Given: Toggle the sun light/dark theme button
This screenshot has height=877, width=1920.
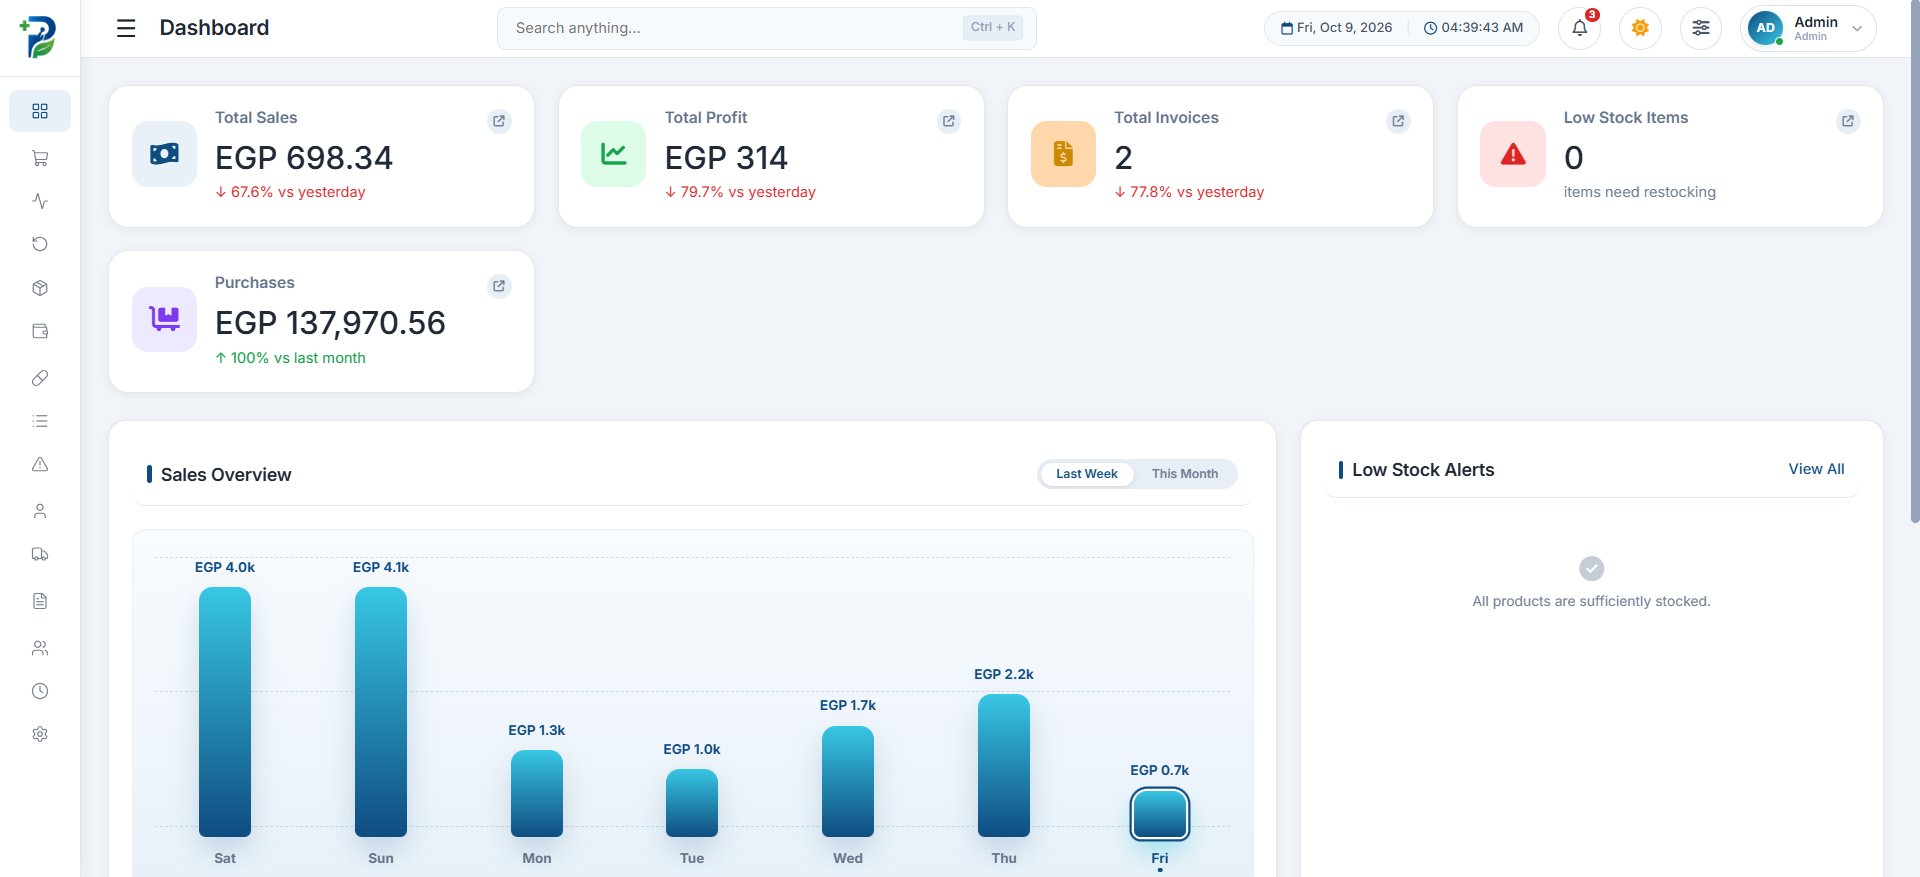Looking at the screenshot, I should (x=1640, y=28).
